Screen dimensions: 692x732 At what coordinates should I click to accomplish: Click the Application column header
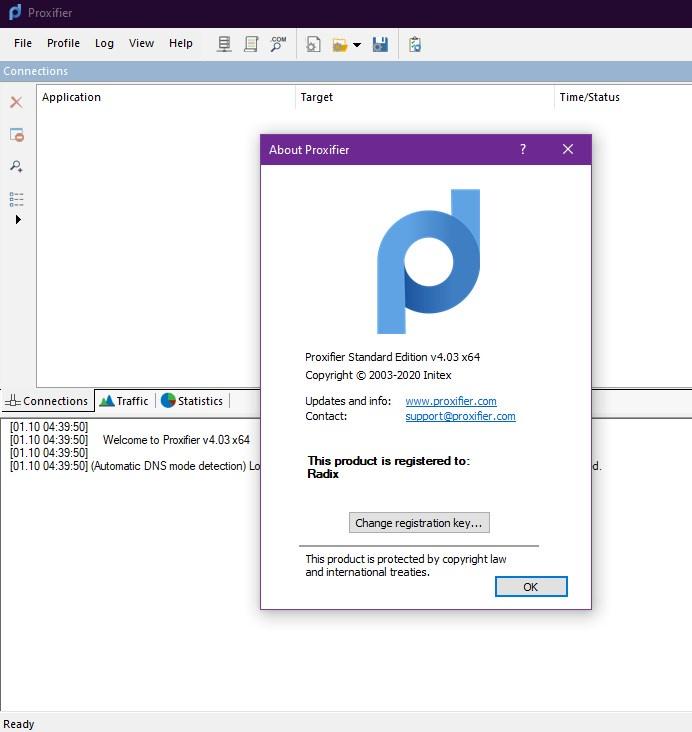71,97
